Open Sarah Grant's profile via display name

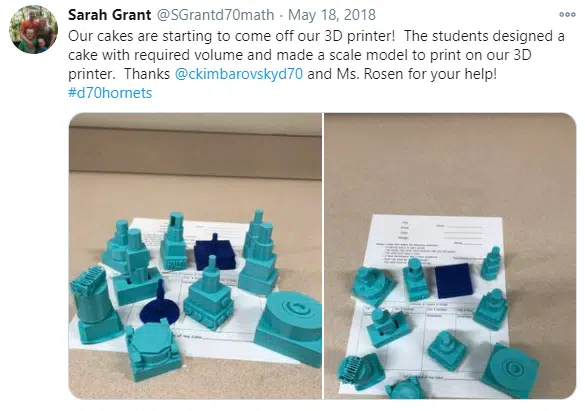coord(109,15)
